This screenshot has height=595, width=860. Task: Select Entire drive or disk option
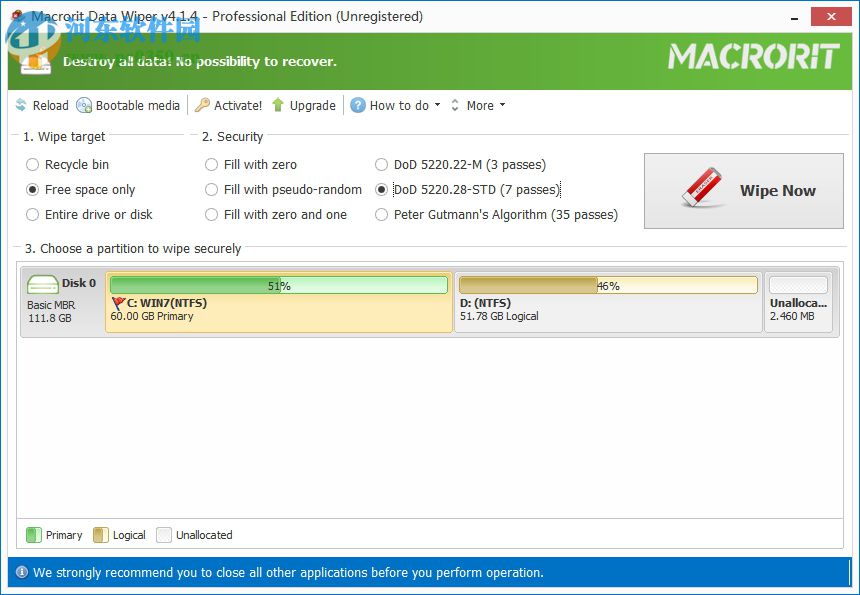click(x=32, y=214)
